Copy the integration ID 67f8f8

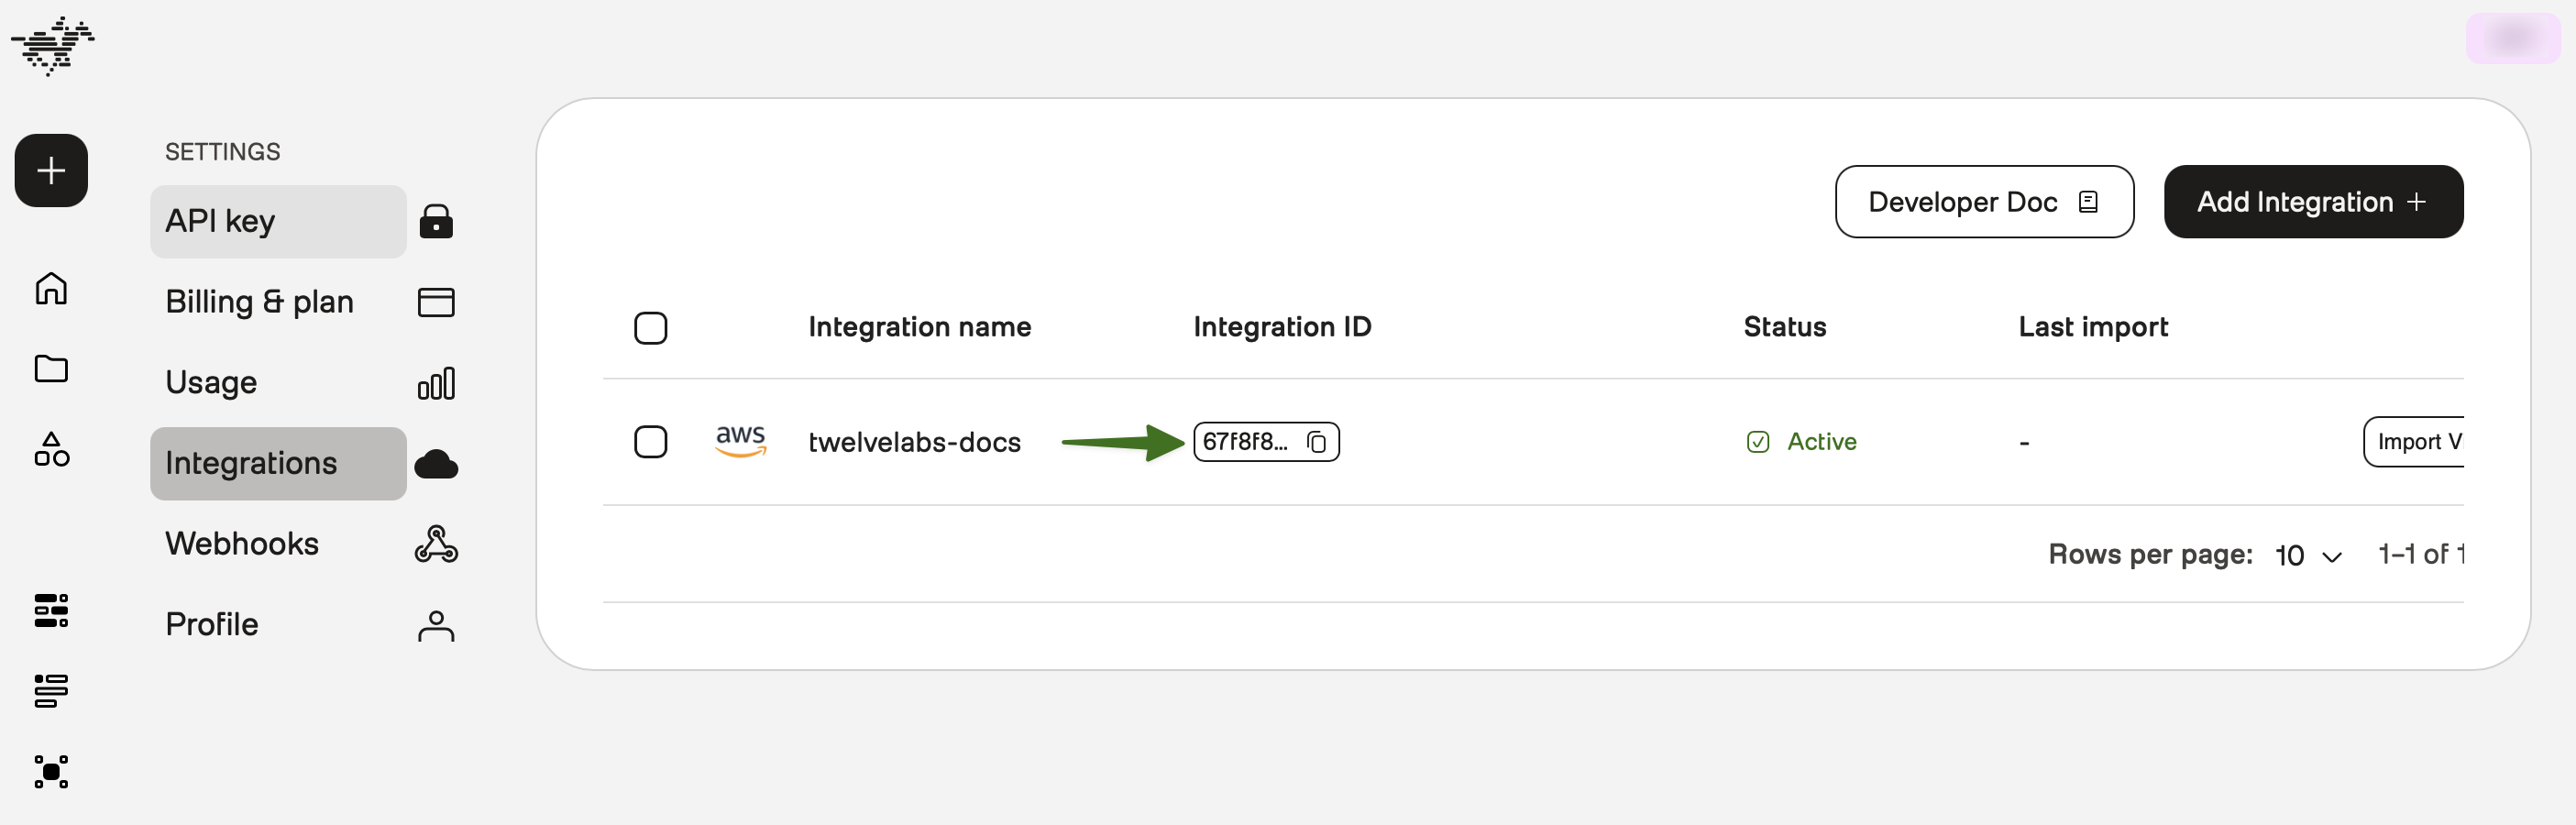1317,442
